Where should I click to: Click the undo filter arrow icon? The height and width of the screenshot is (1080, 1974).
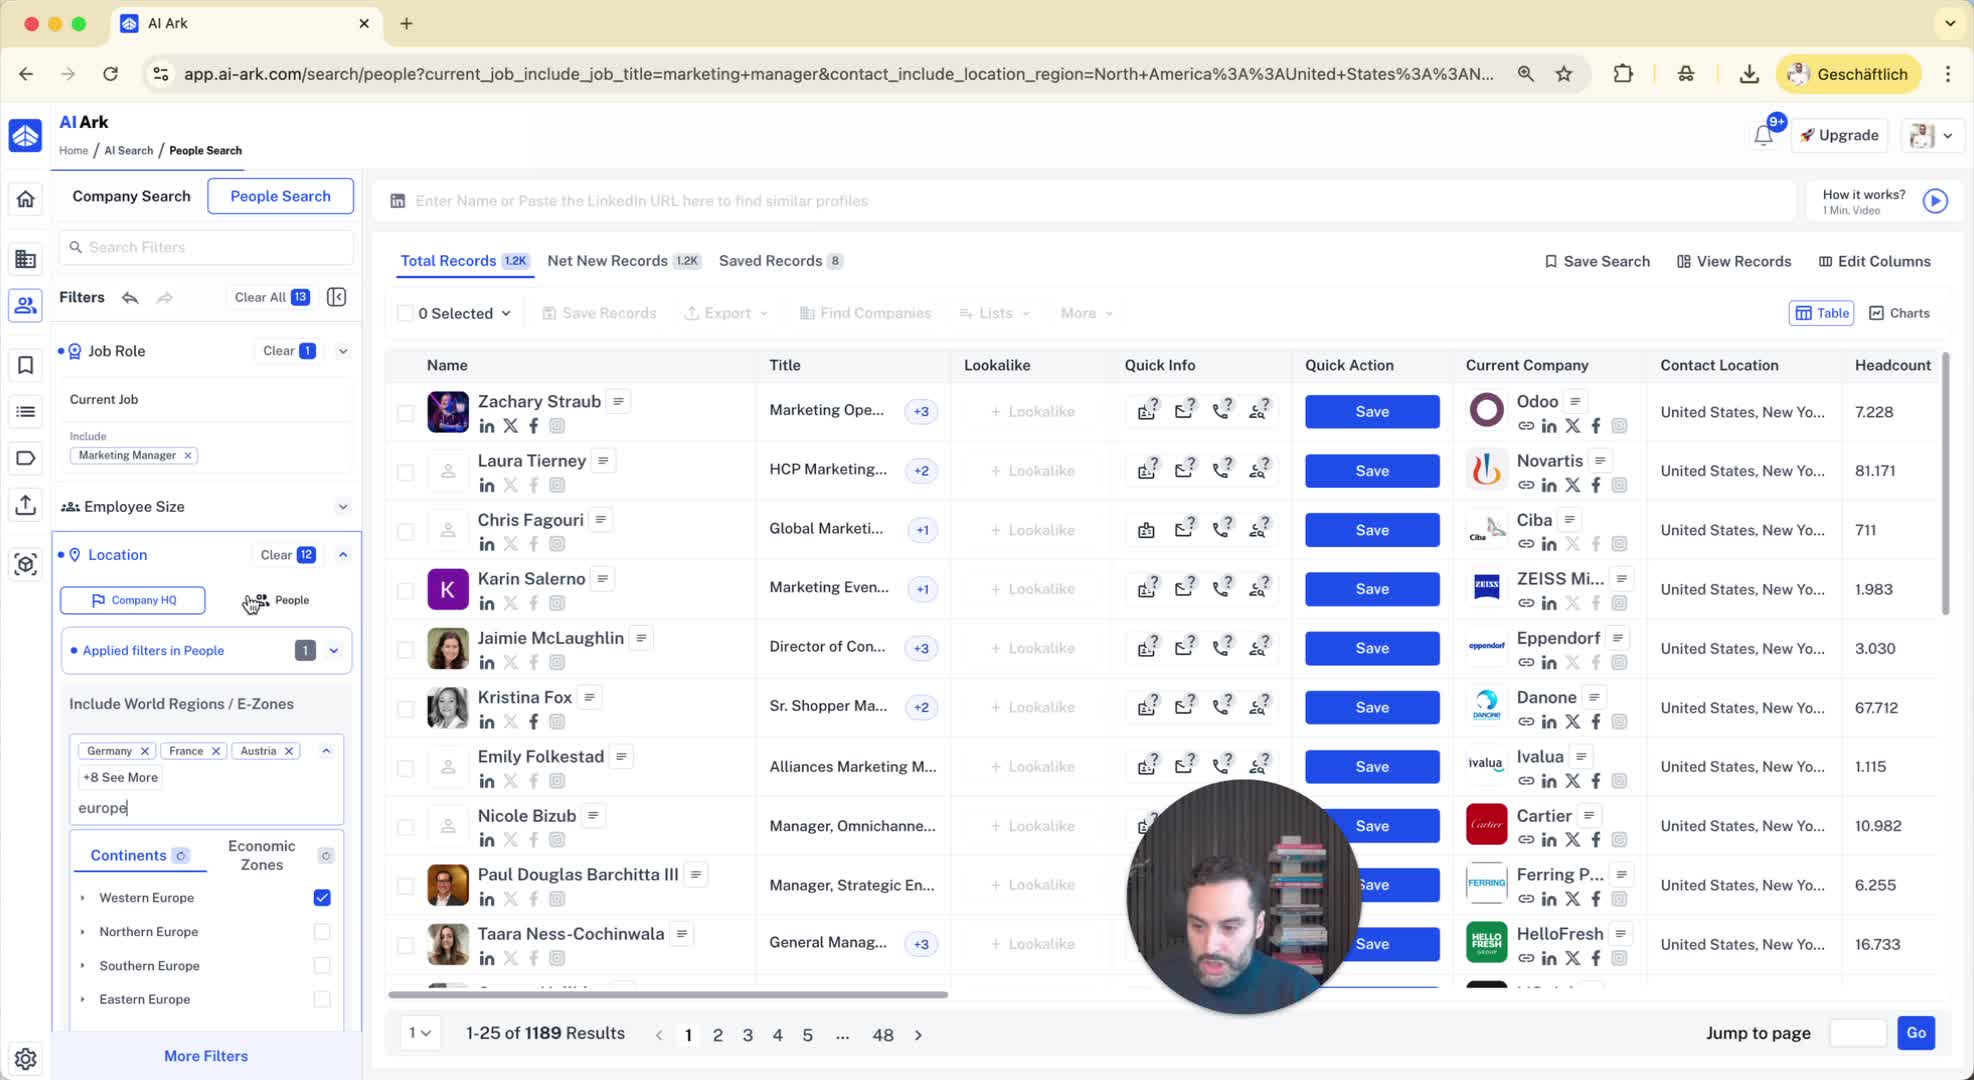pyautogui.click(x=130, y=297)
